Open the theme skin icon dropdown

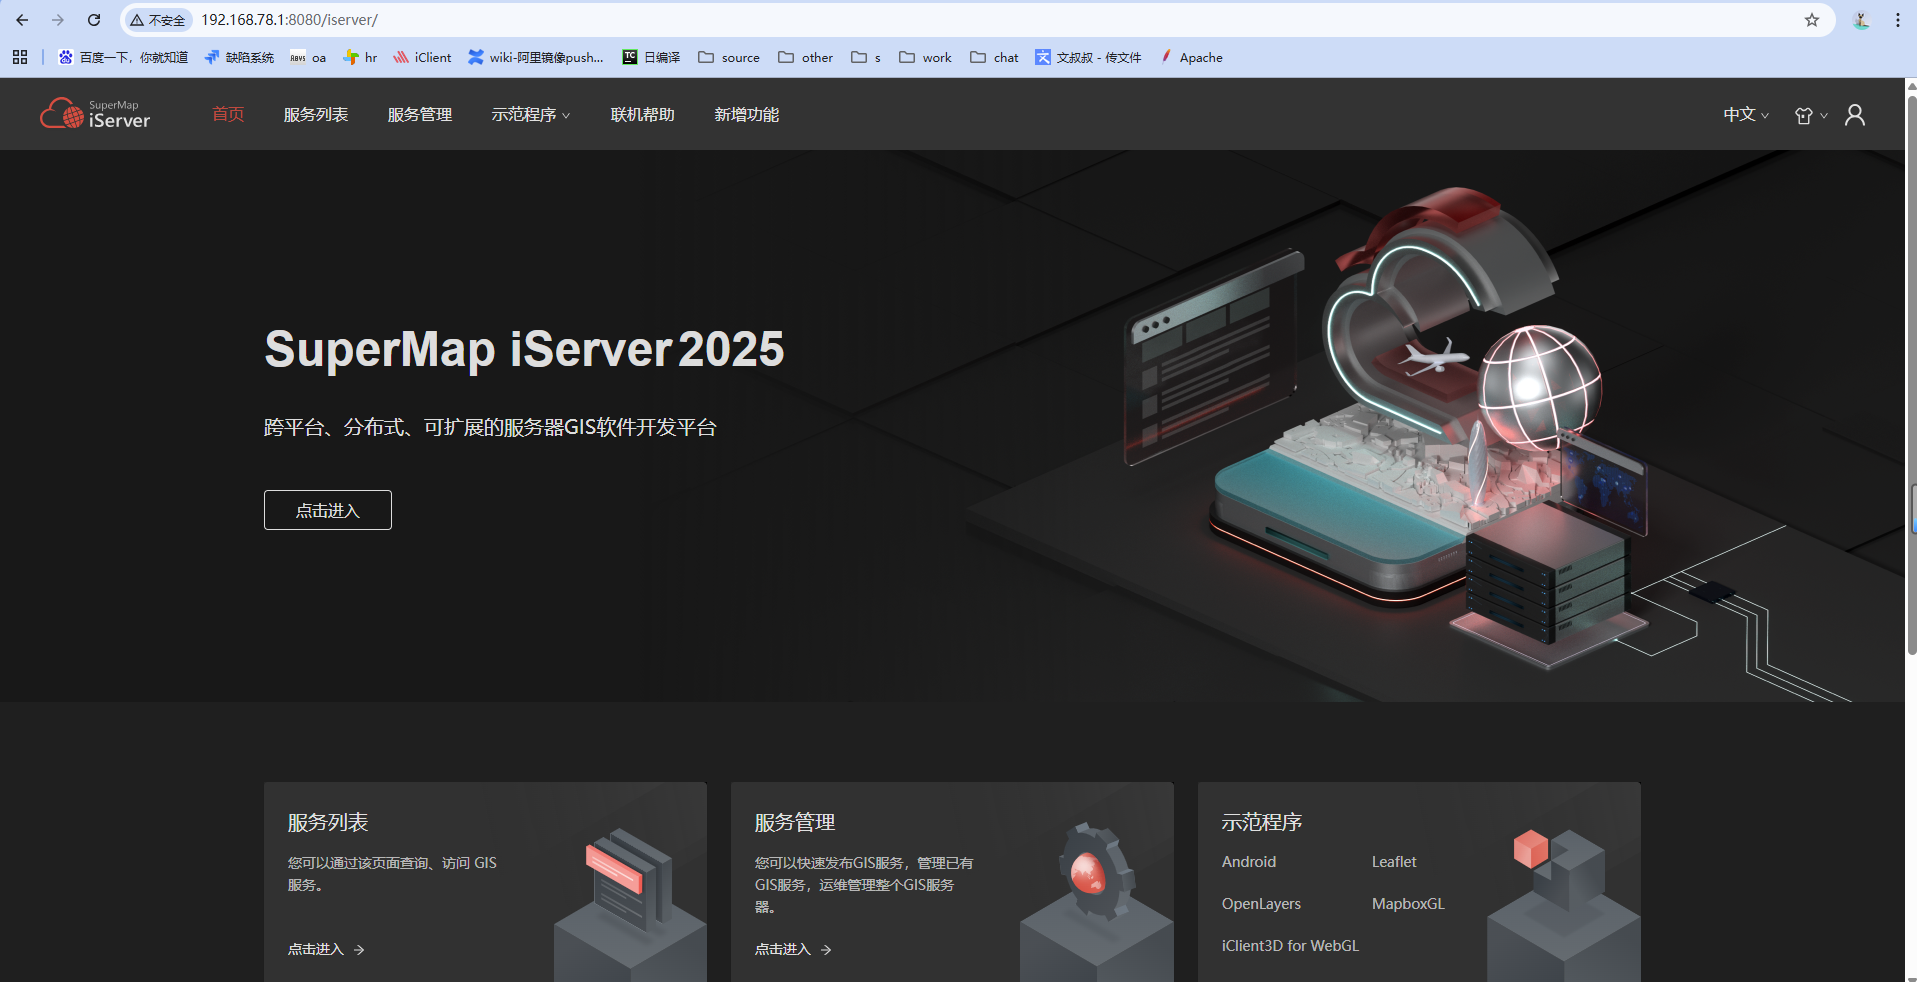click(x=1810, y=115)
